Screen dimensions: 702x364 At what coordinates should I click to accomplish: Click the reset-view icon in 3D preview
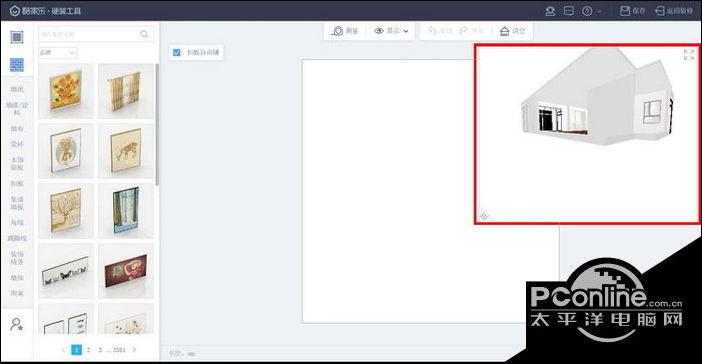coord(484,216)
